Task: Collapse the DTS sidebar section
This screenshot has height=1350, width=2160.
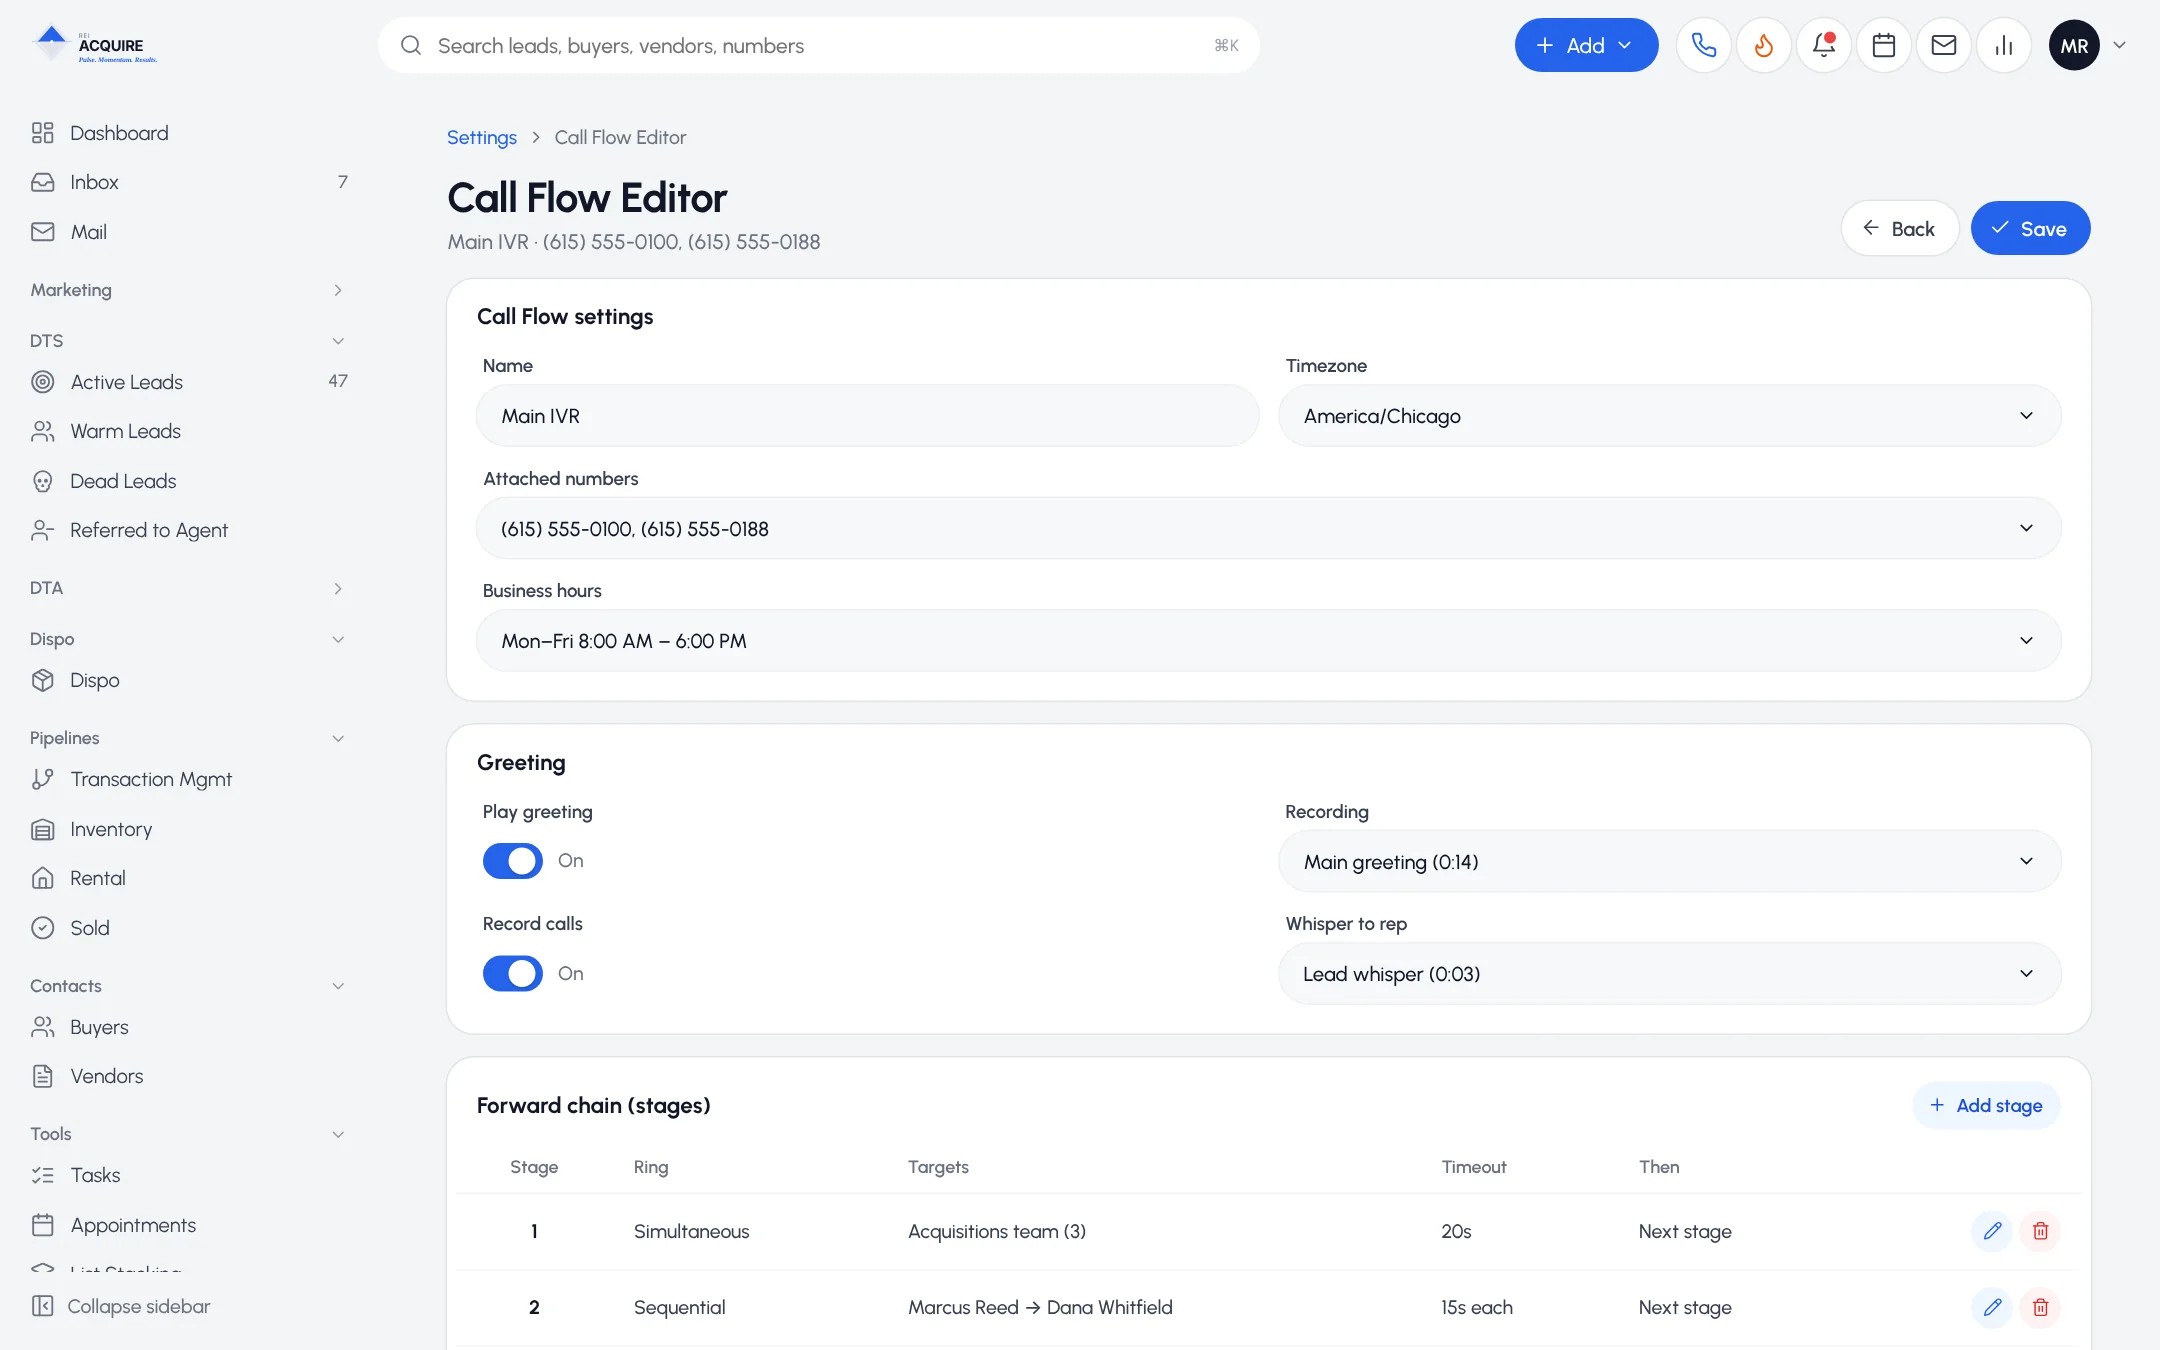Action: (x=190, y=341)
